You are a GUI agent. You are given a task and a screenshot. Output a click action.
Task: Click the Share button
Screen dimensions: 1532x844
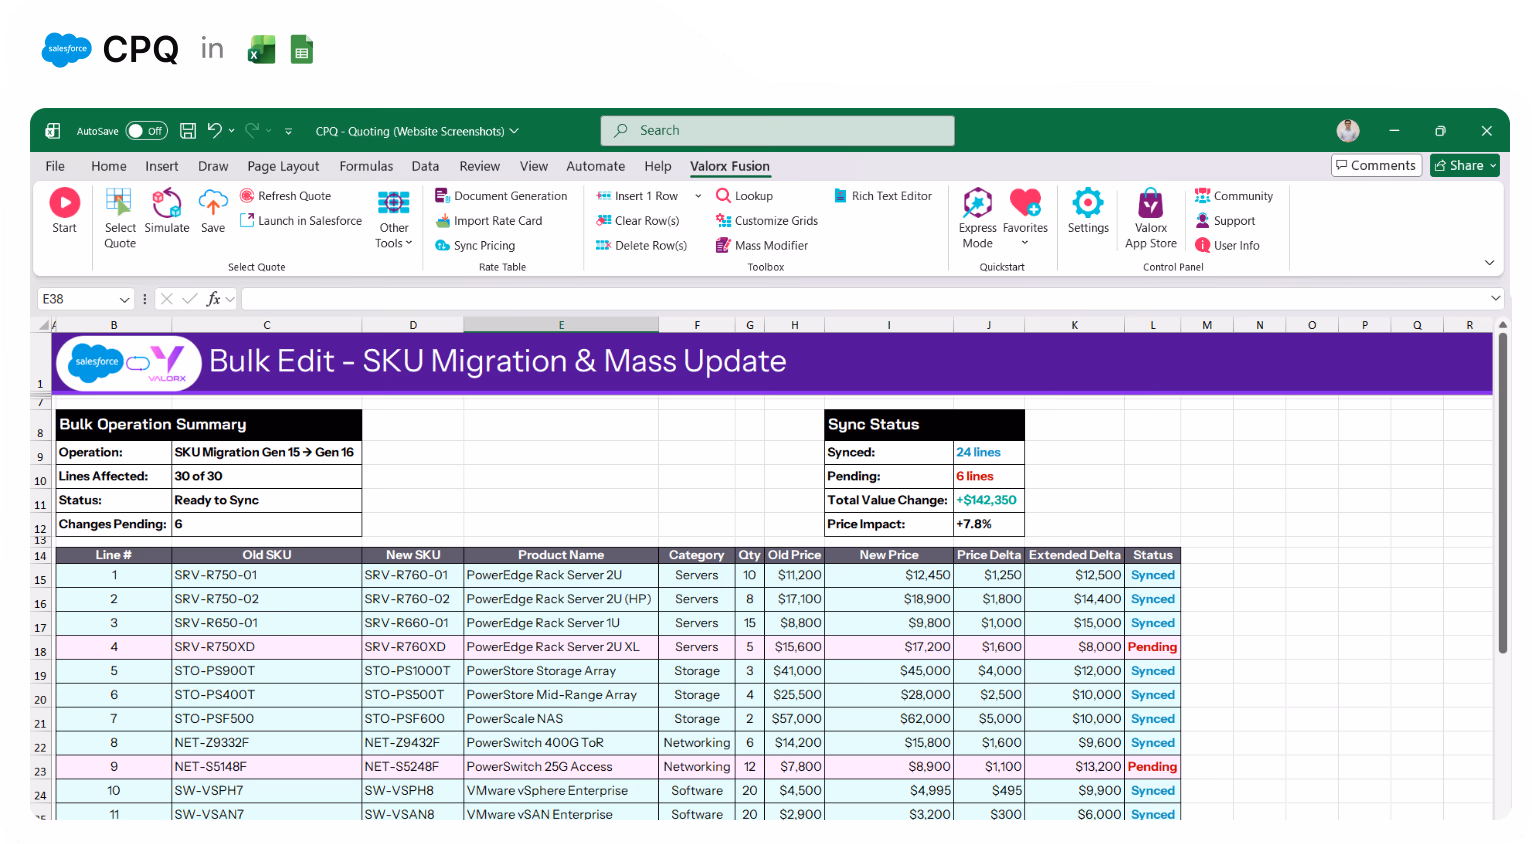[1464, 165]
